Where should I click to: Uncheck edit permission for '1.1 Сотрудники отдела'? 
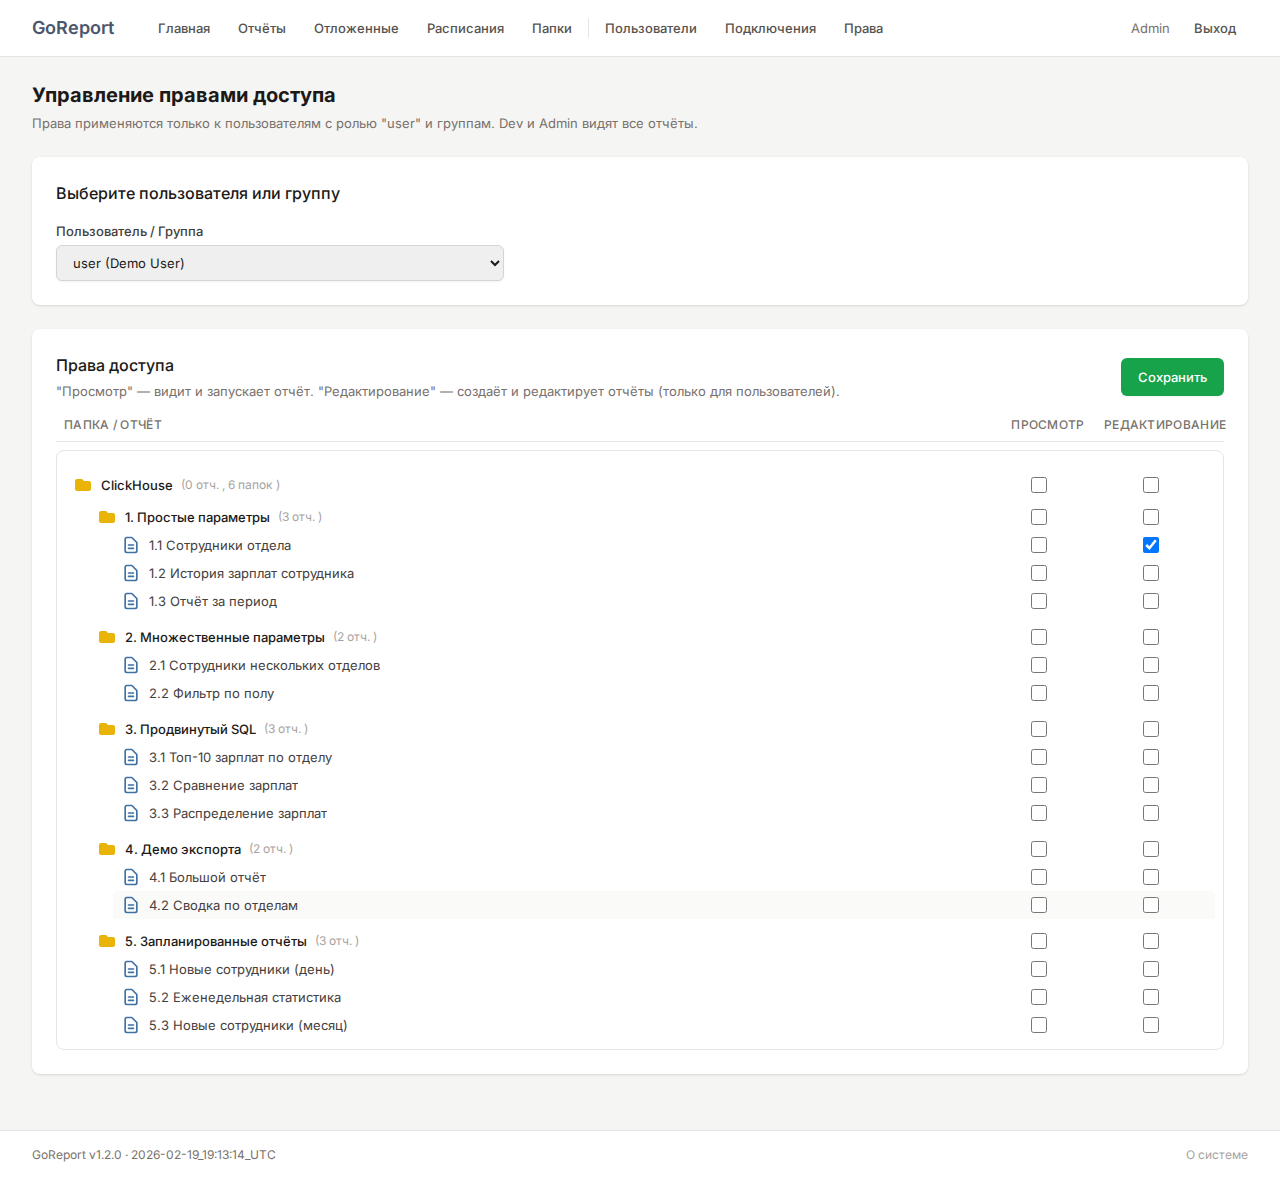[x=1151, y=545]
